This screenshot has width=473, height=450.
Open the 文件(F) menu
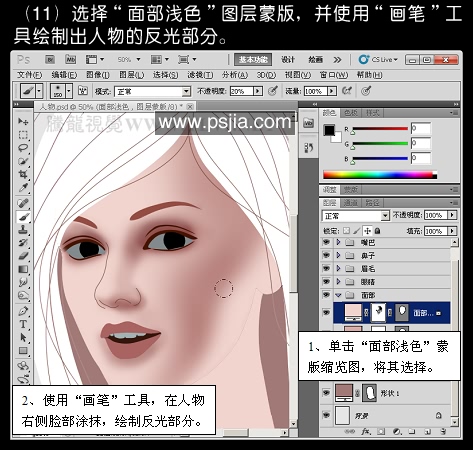29,75
